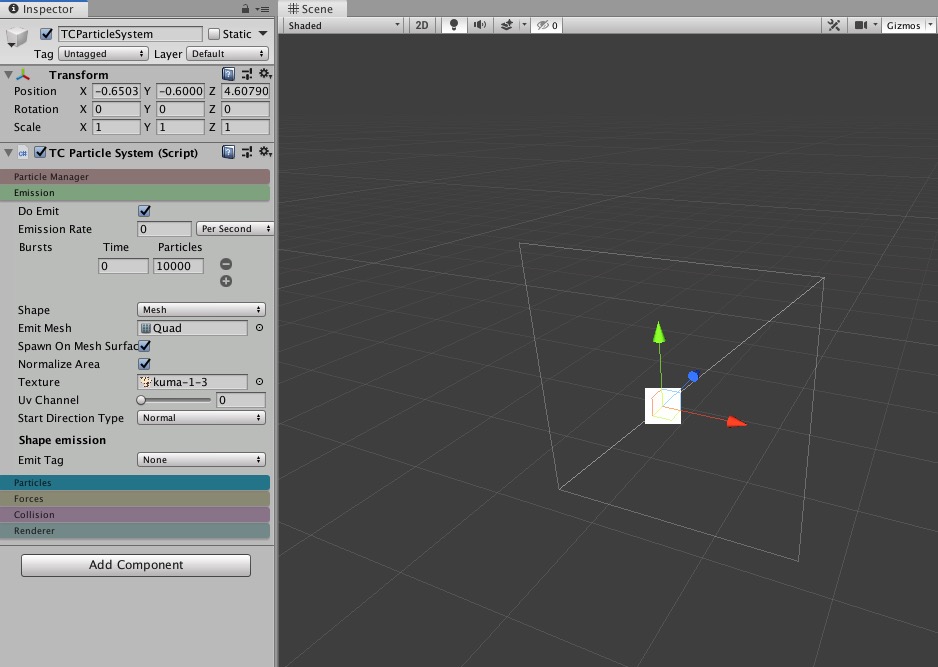Open Emit Mesh object picker circle
The width and height of the screenshot is (938, 667).
point(260,328)
